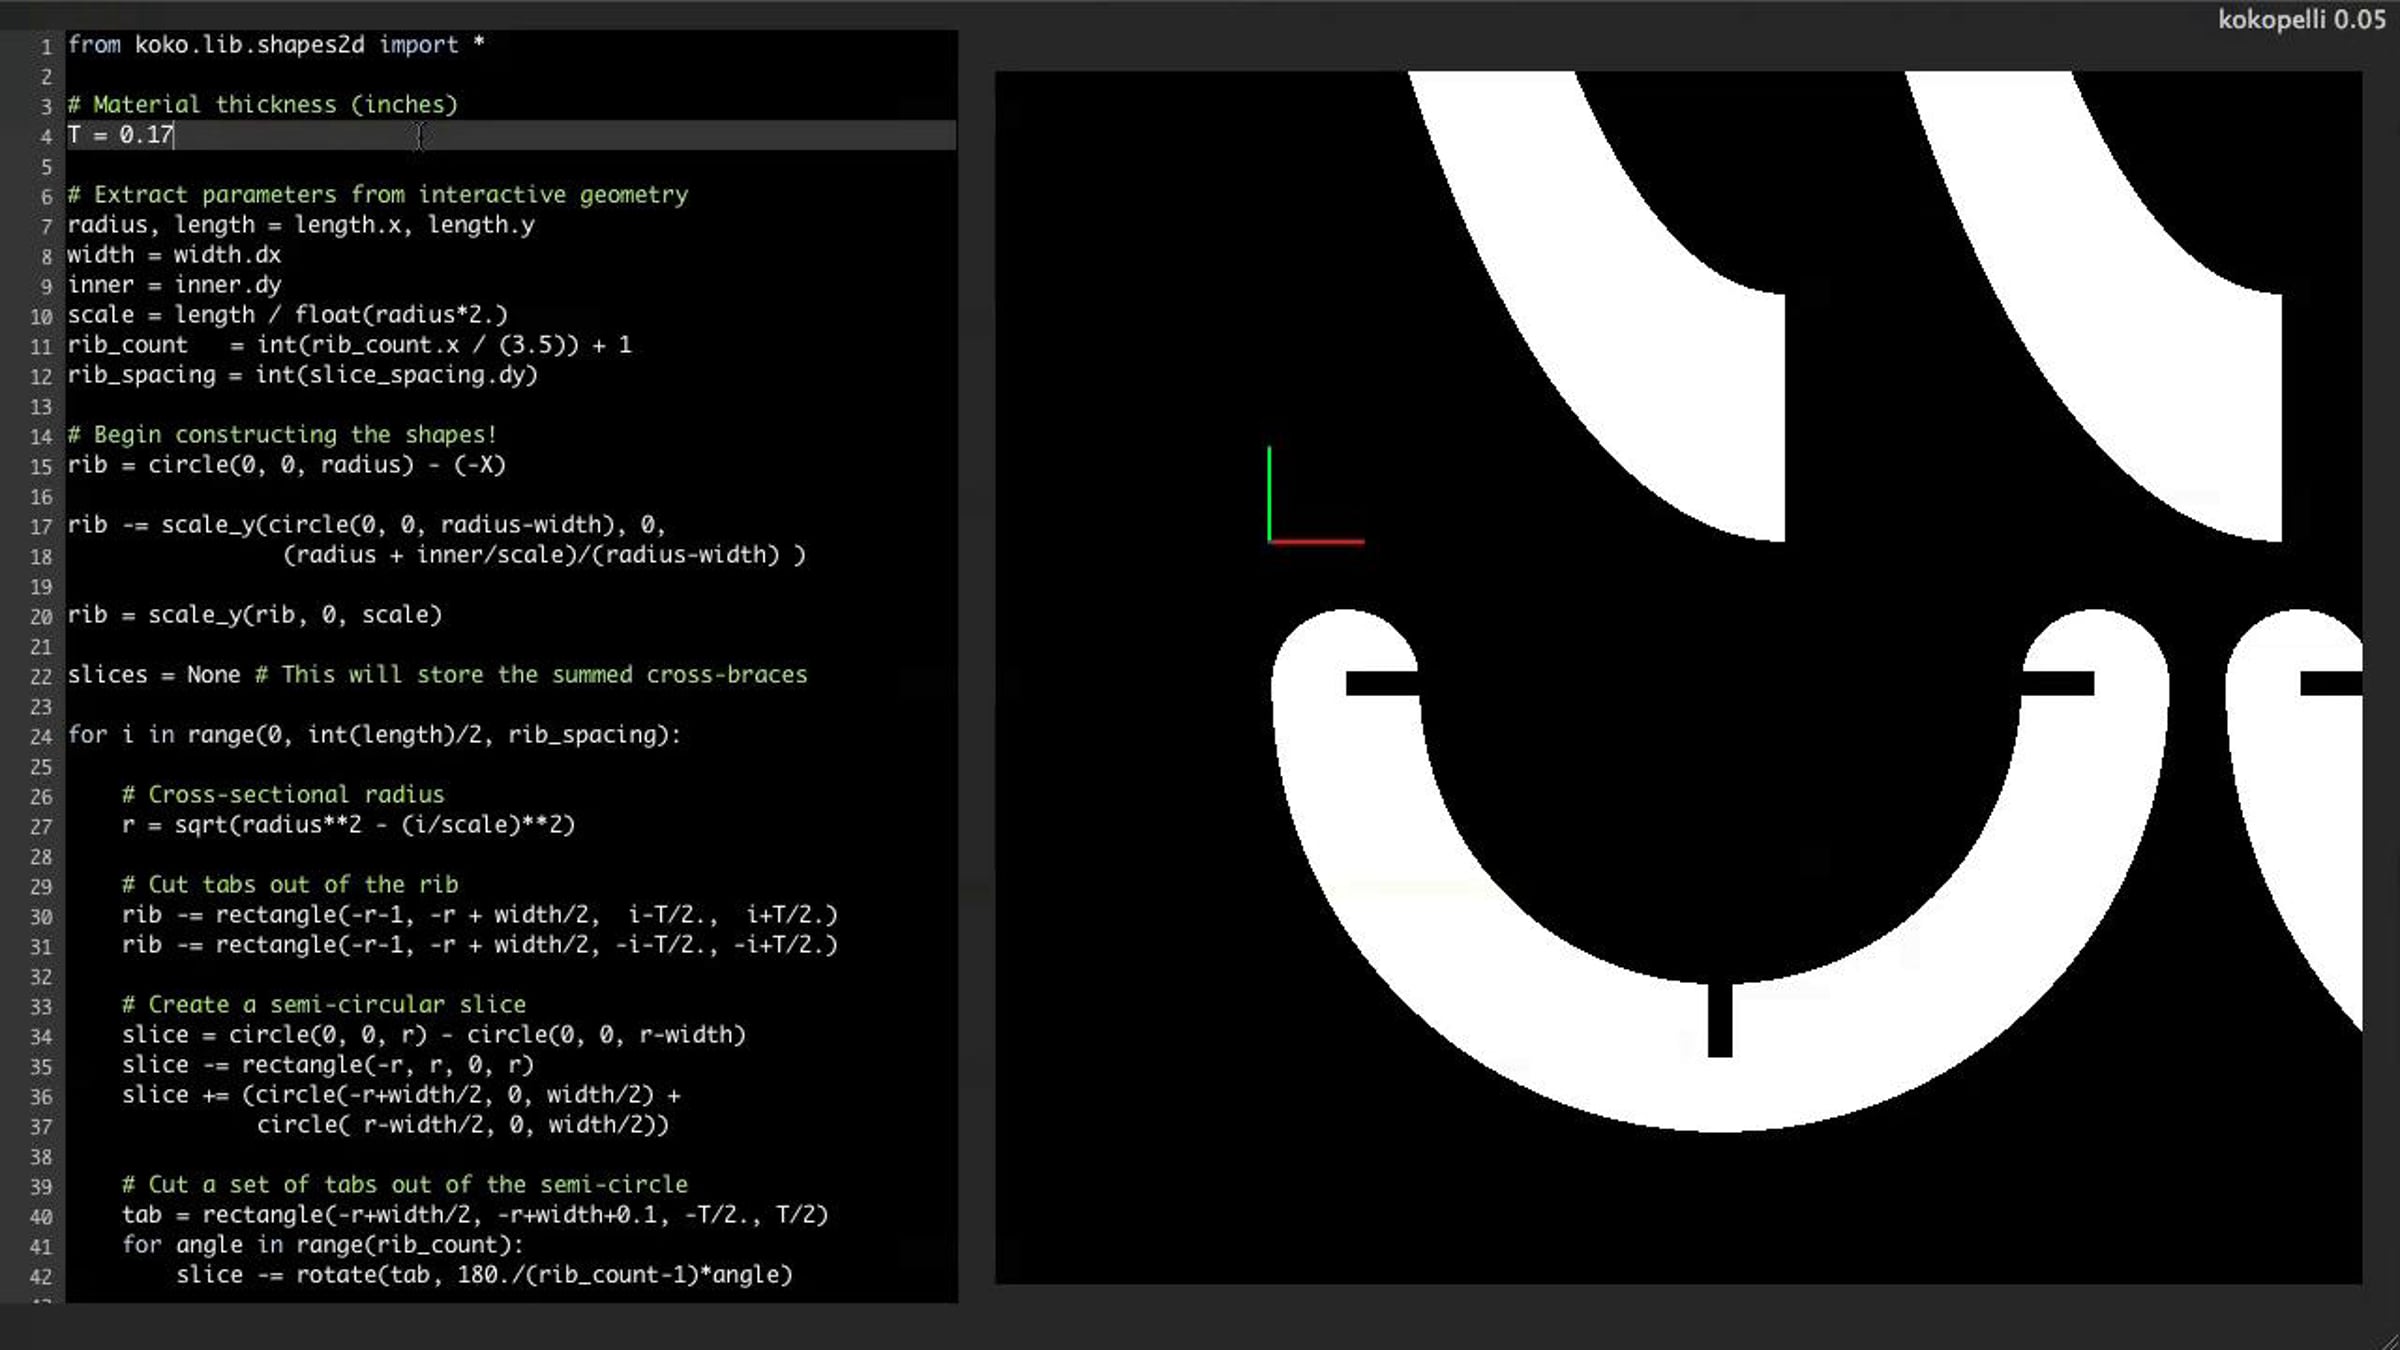This screenshot has height=1350, width=2400.
Task: Click the 'circle( r-width/2, 0, width/2))' line
Action: click(463, 1125)
